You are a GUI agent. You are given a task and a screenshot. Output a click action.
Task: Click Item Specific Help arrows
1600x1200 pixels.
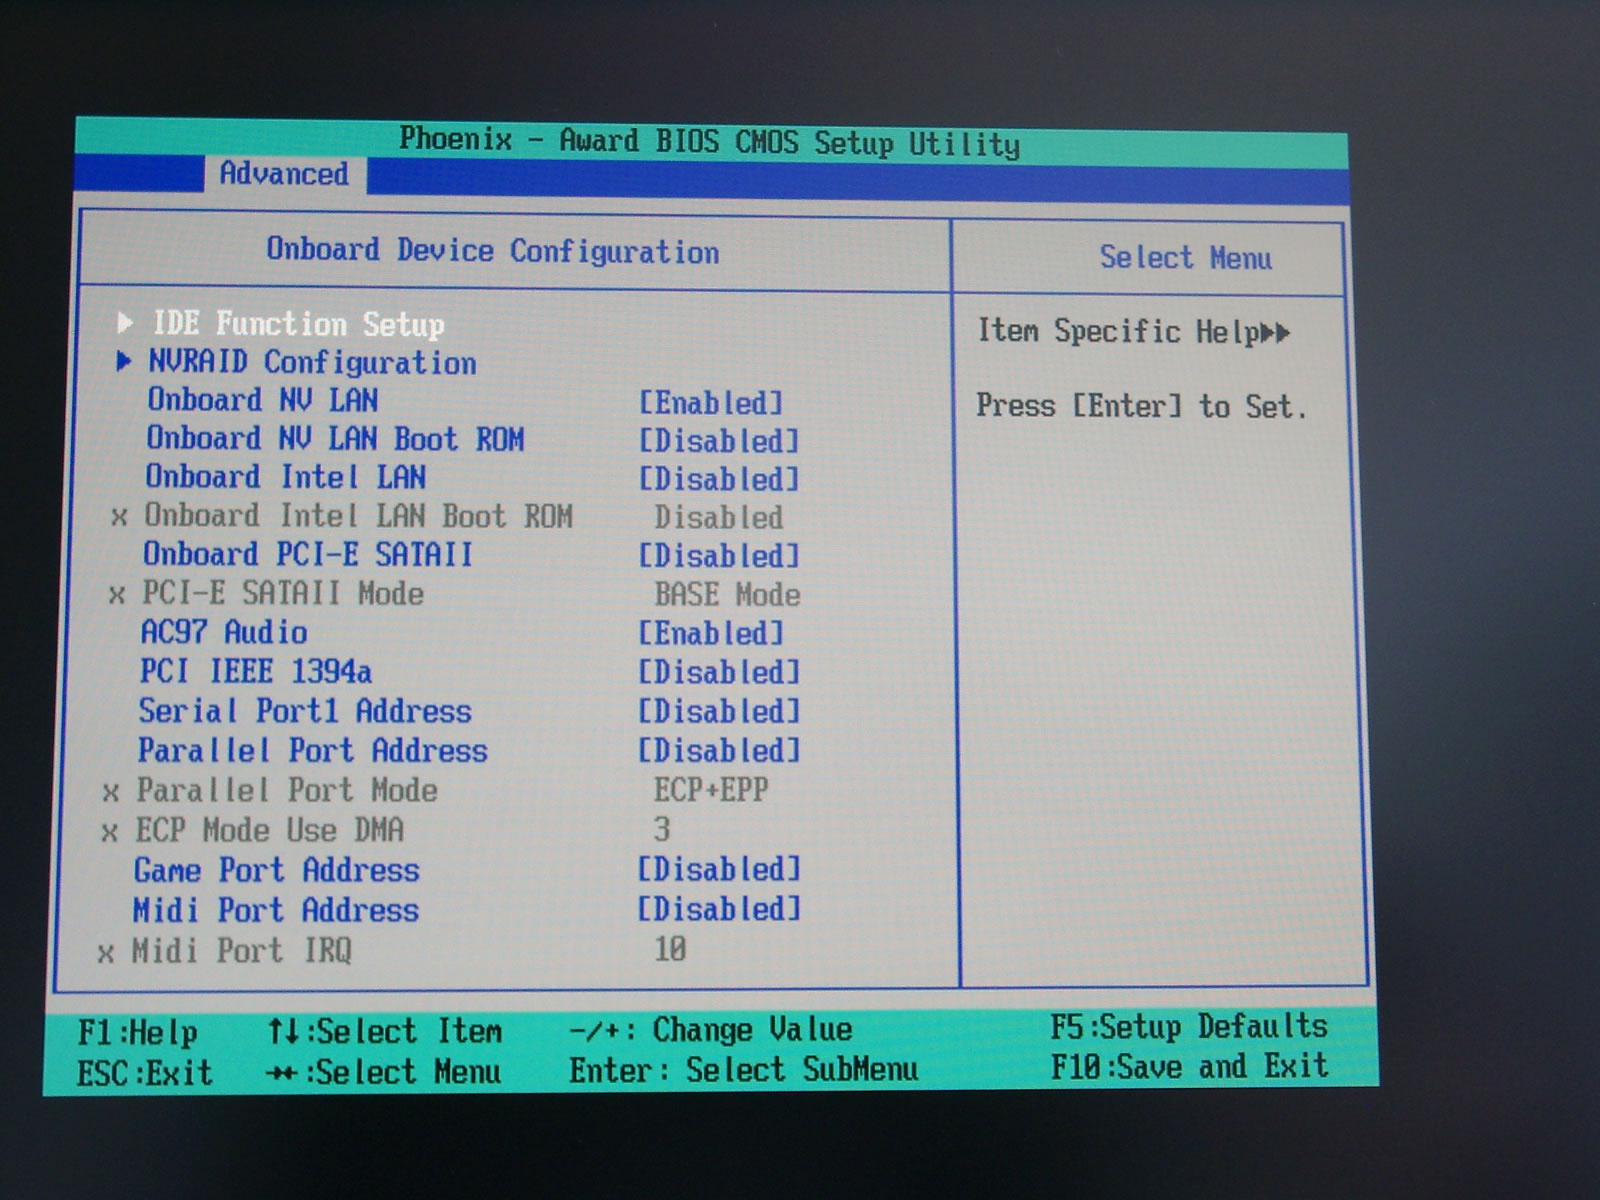pyautogui.click(x=1274, y=333)
